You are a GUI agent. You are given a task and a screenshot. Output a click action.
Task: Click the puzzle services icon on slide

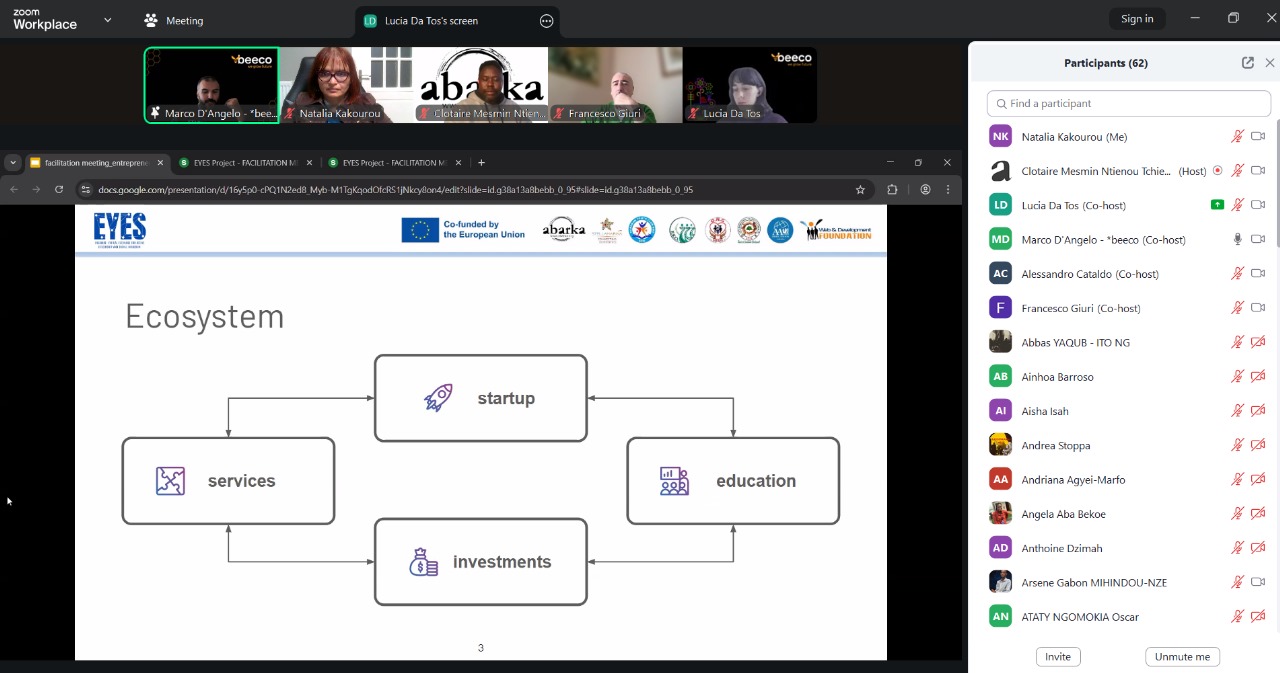tap(170, 481)
